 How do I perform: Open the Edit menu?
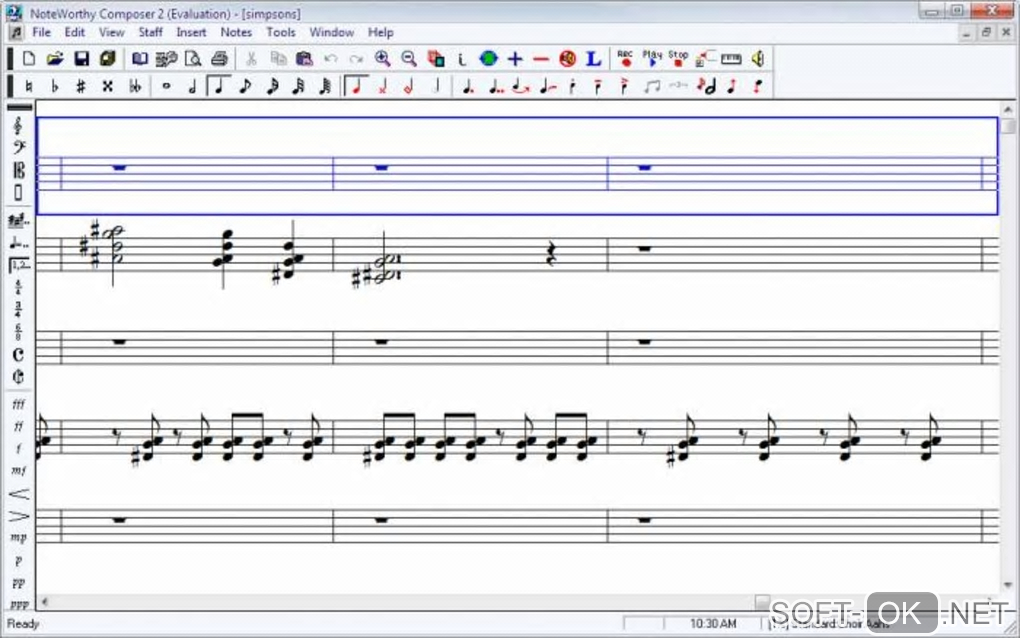75,32
